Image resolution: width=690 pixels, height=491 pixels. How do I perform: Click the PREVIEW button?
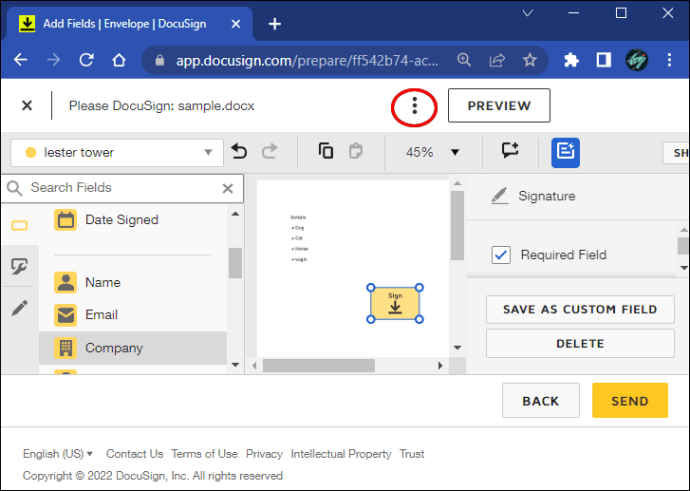click(499, 106)
